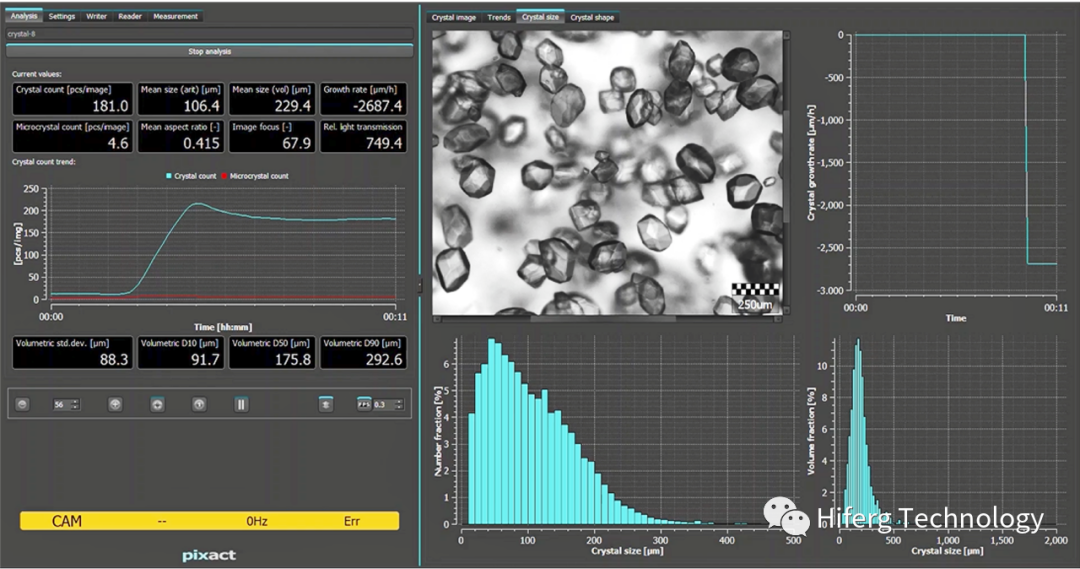Open the Reader tab
The height and width of the screenshot is (569, 1080).
pos(129,16)
